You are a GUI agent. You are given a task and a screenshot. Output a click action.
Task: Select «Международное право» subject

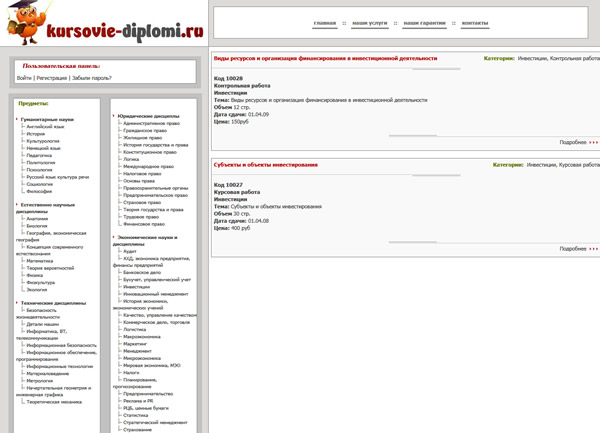148,166
